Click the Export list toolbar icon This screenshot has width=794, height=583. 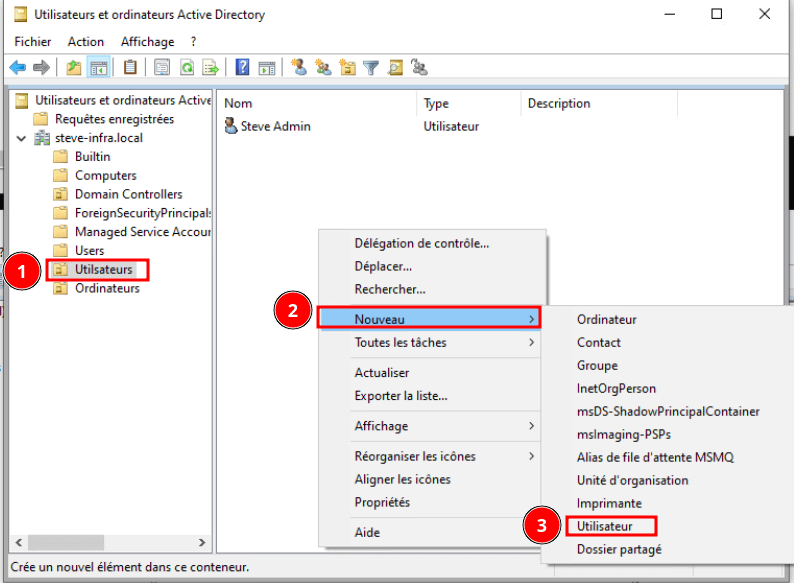(x=211, y=68)
